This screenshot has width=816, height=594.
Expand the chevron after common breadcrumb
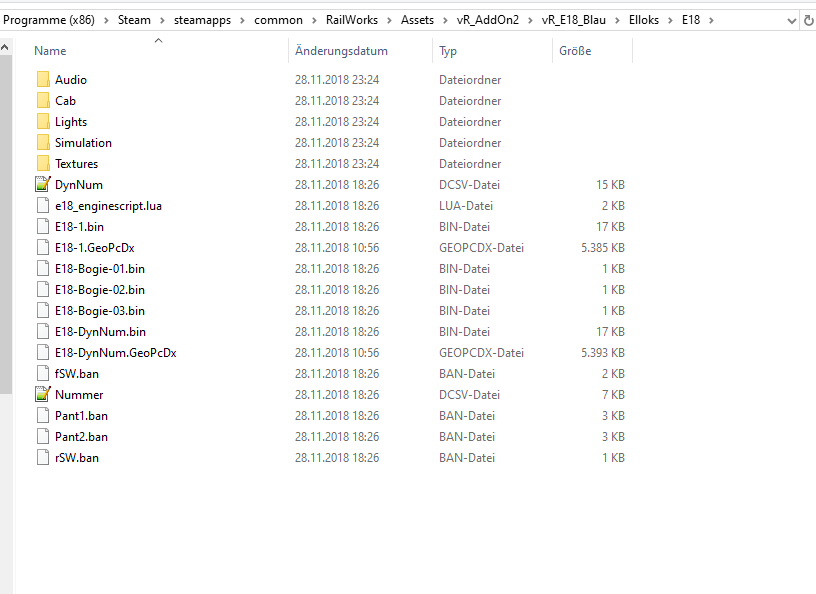314,20
